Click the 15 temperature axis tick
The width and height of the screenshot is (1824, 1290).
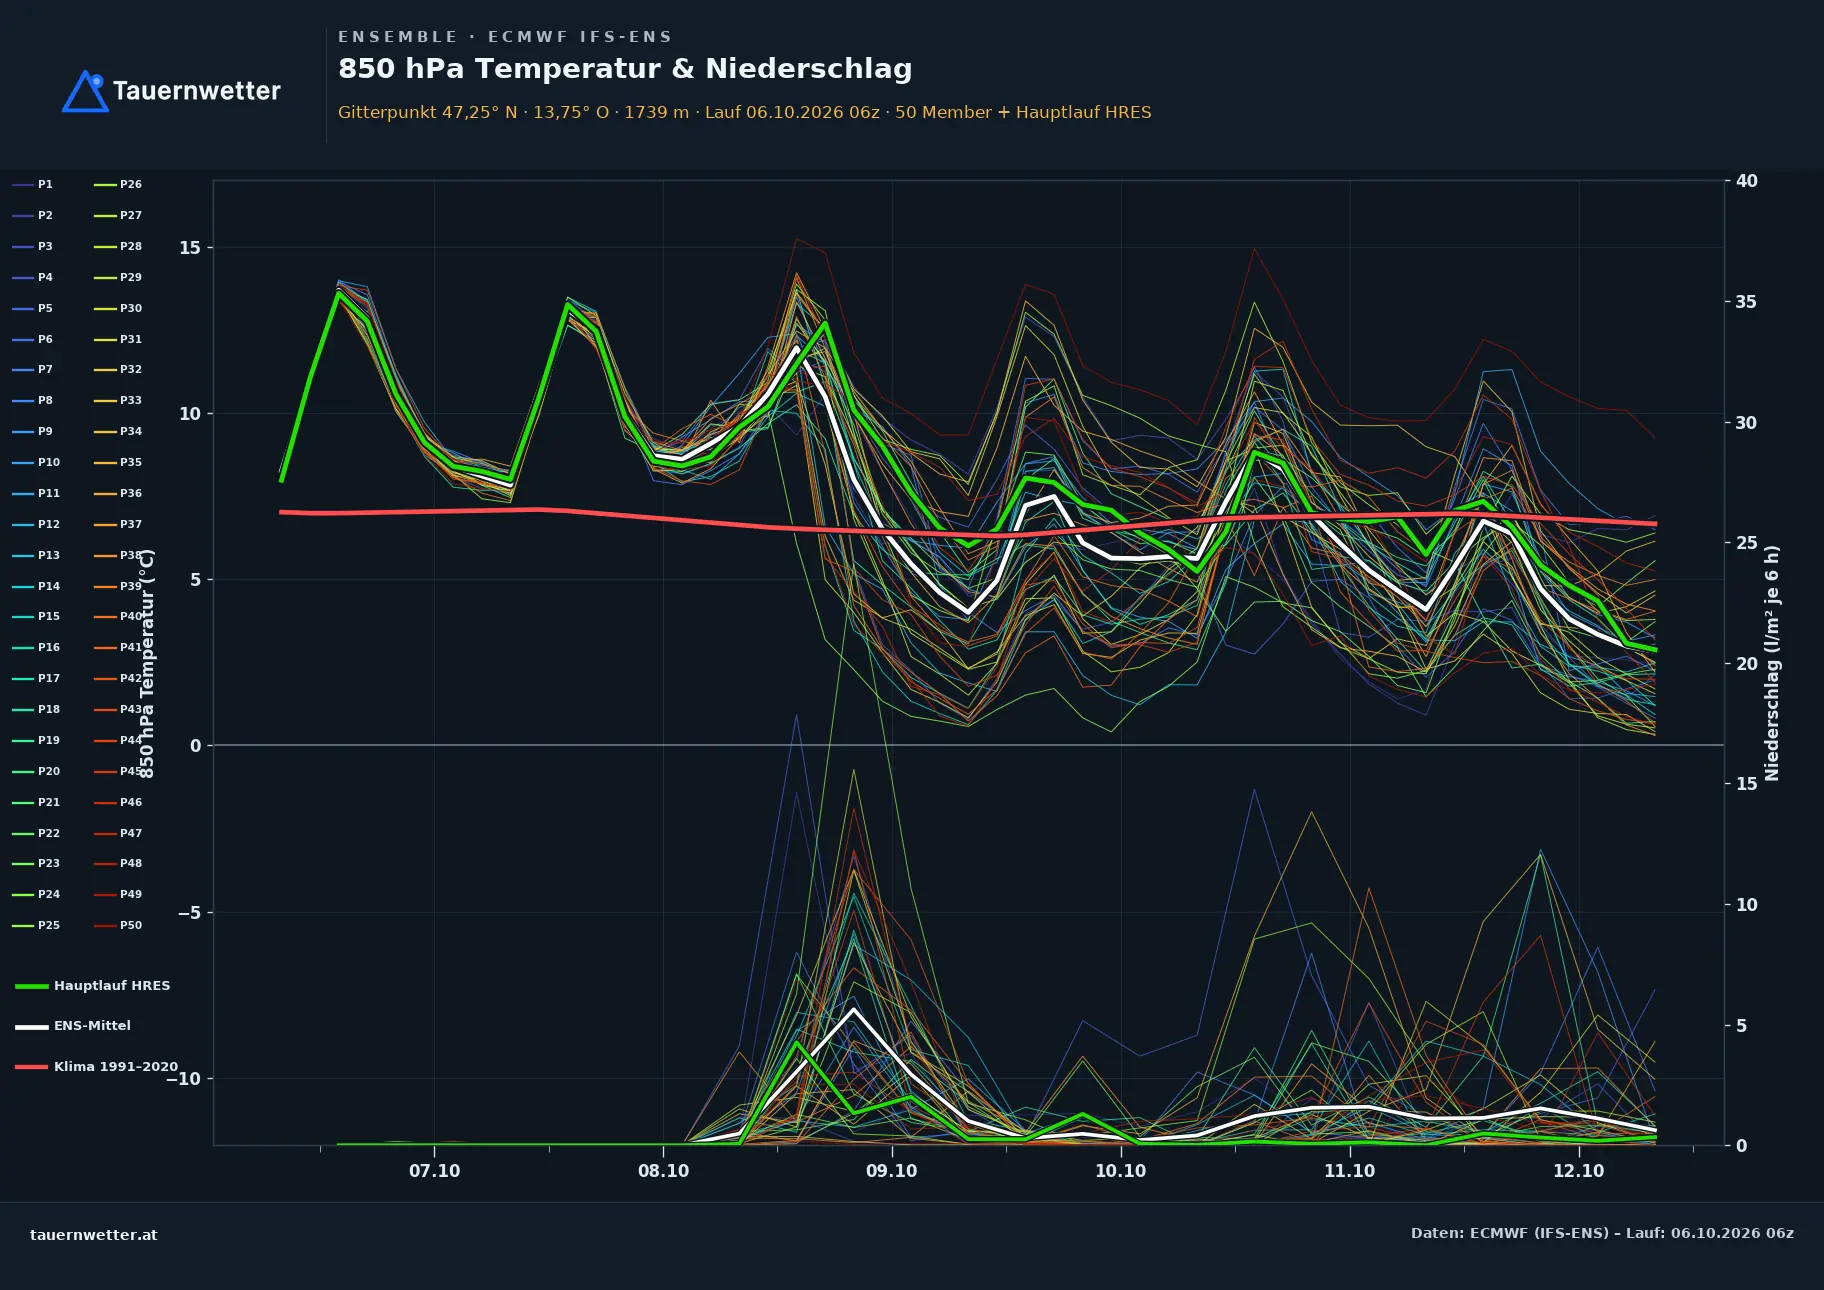click(190, 248)
